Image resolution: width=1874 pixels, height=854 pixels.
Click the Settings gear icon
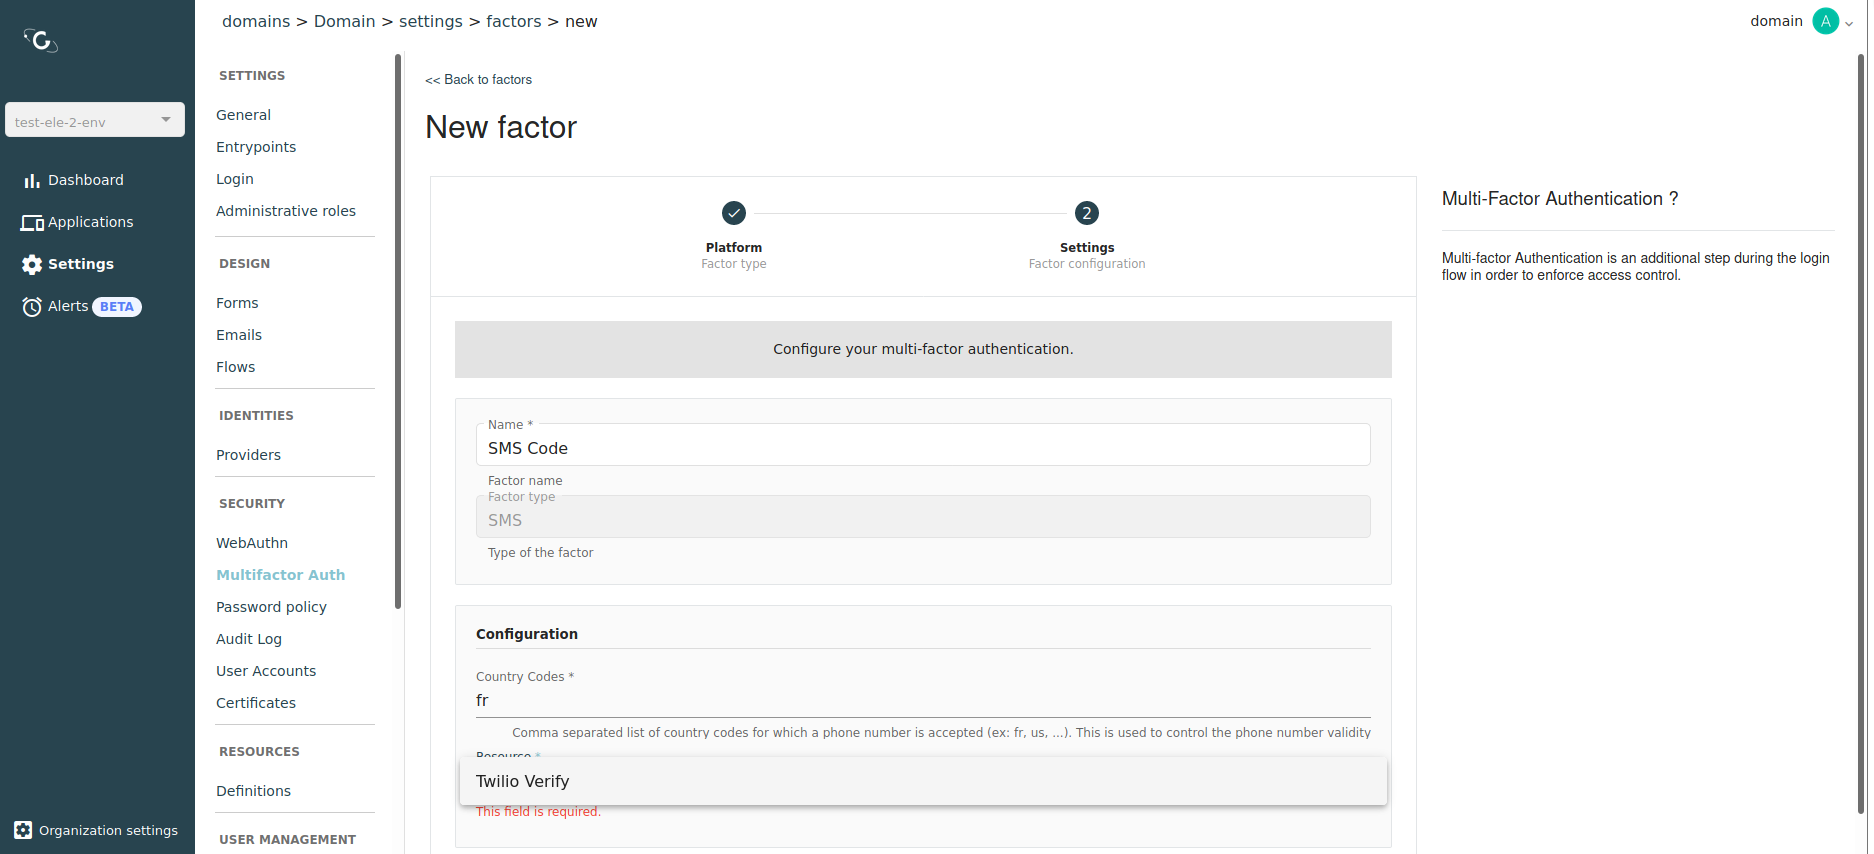click(x=32, y=265)
